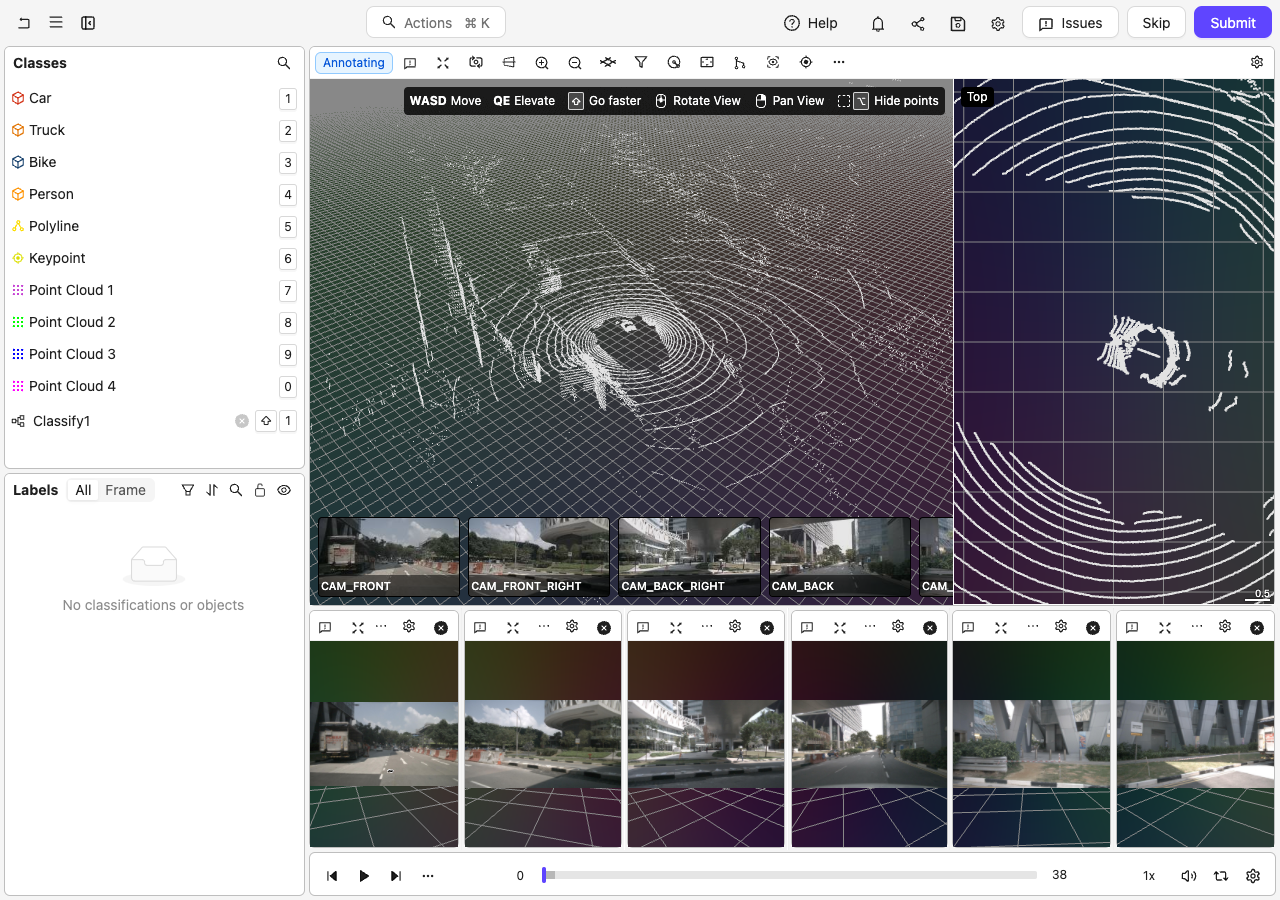
Task: Click the zoom out magnifier icon
Action: pos(575,63)
